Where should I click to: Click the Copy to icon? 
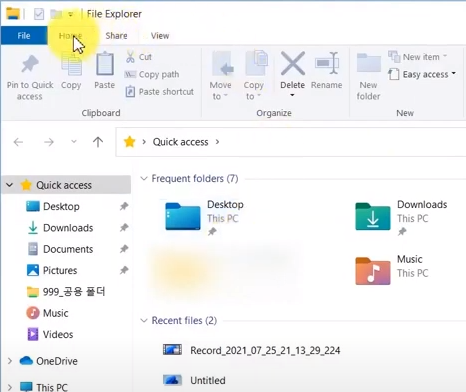coord(256,63)
